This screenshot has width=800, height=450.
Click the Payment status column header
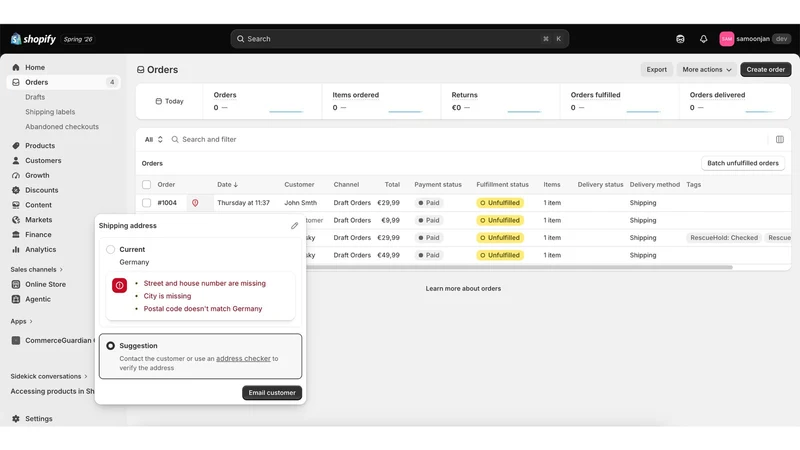pyautogui.click(x=438, y=184)
